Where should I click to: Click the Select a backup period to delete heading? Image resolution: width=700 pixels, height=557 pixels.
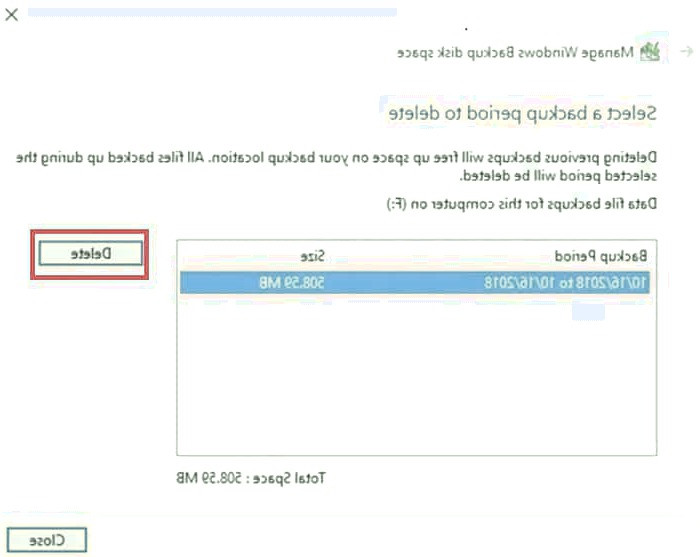click(522, 113)
